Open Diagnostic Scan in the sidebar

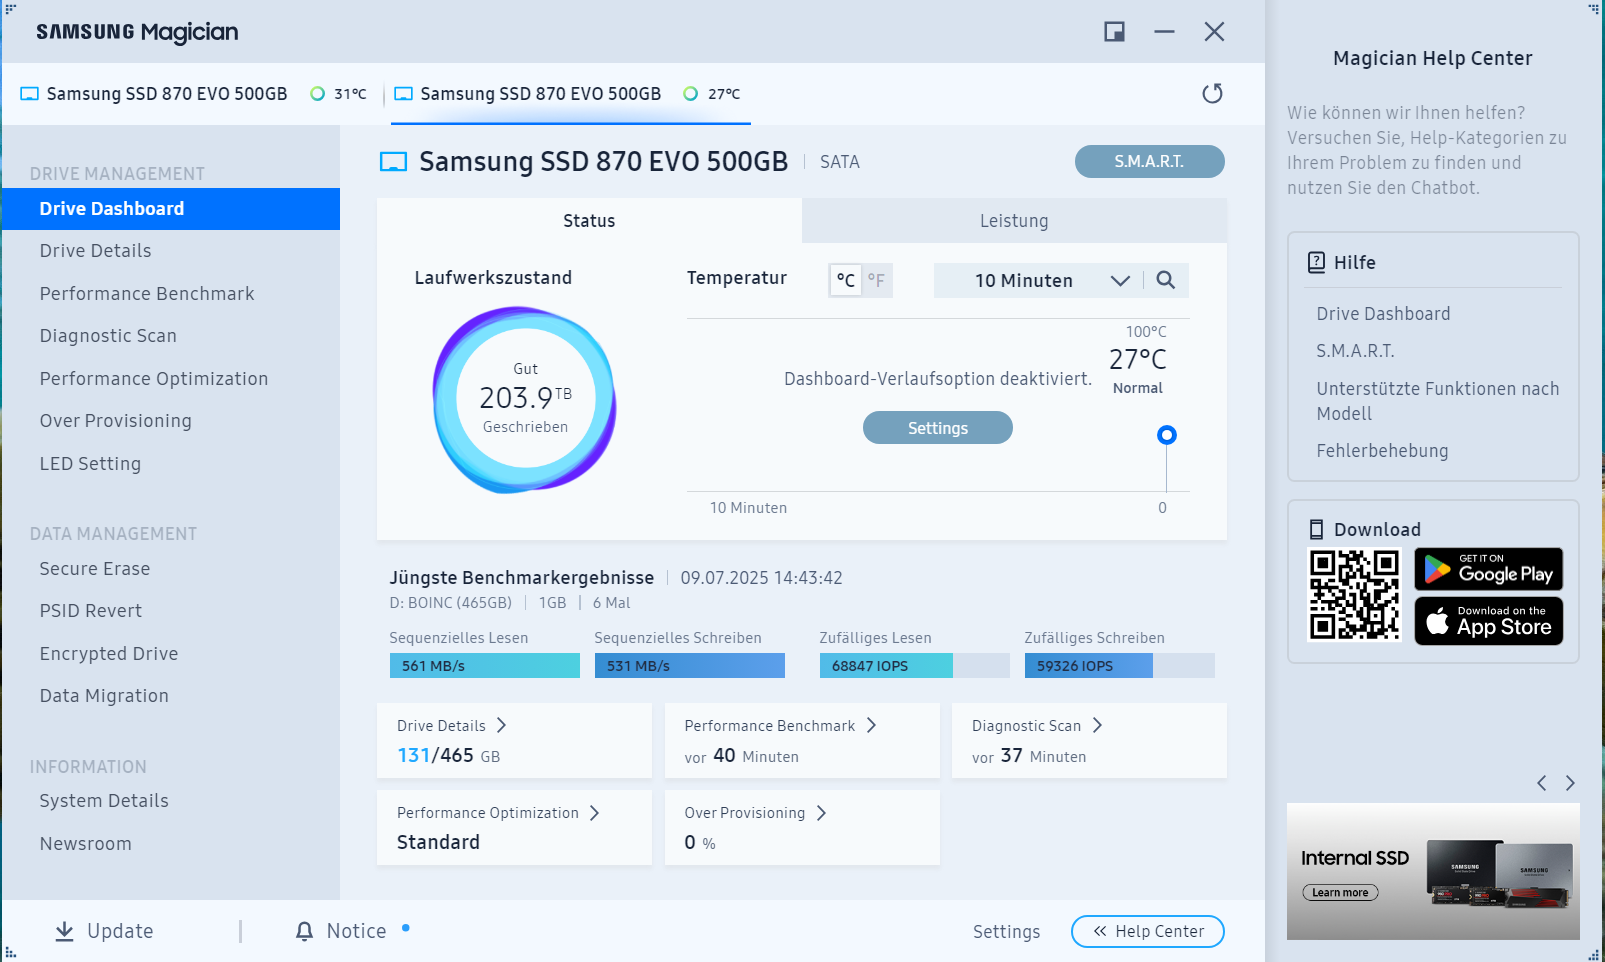pyautogui.click(x=108, y=336)
